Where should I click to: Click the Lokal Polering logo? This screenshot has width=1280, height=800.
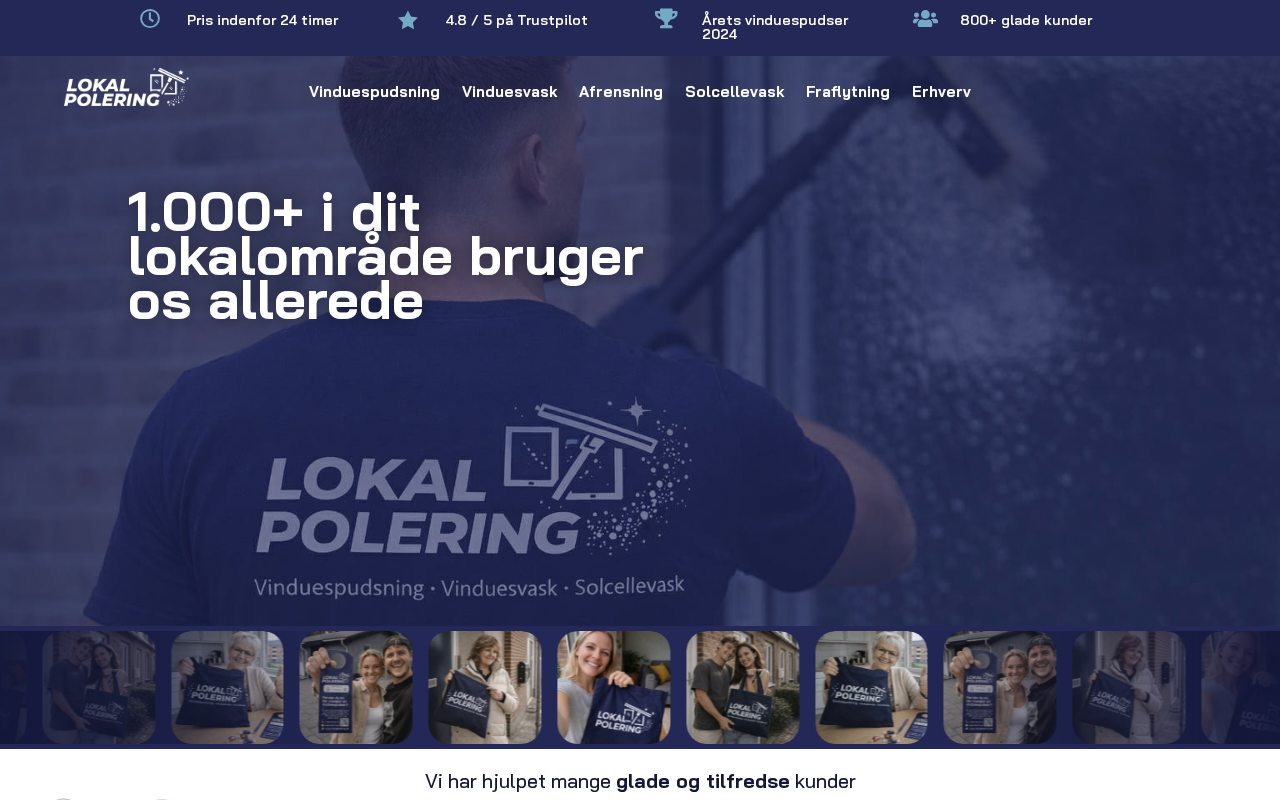[x=126, y=88]
